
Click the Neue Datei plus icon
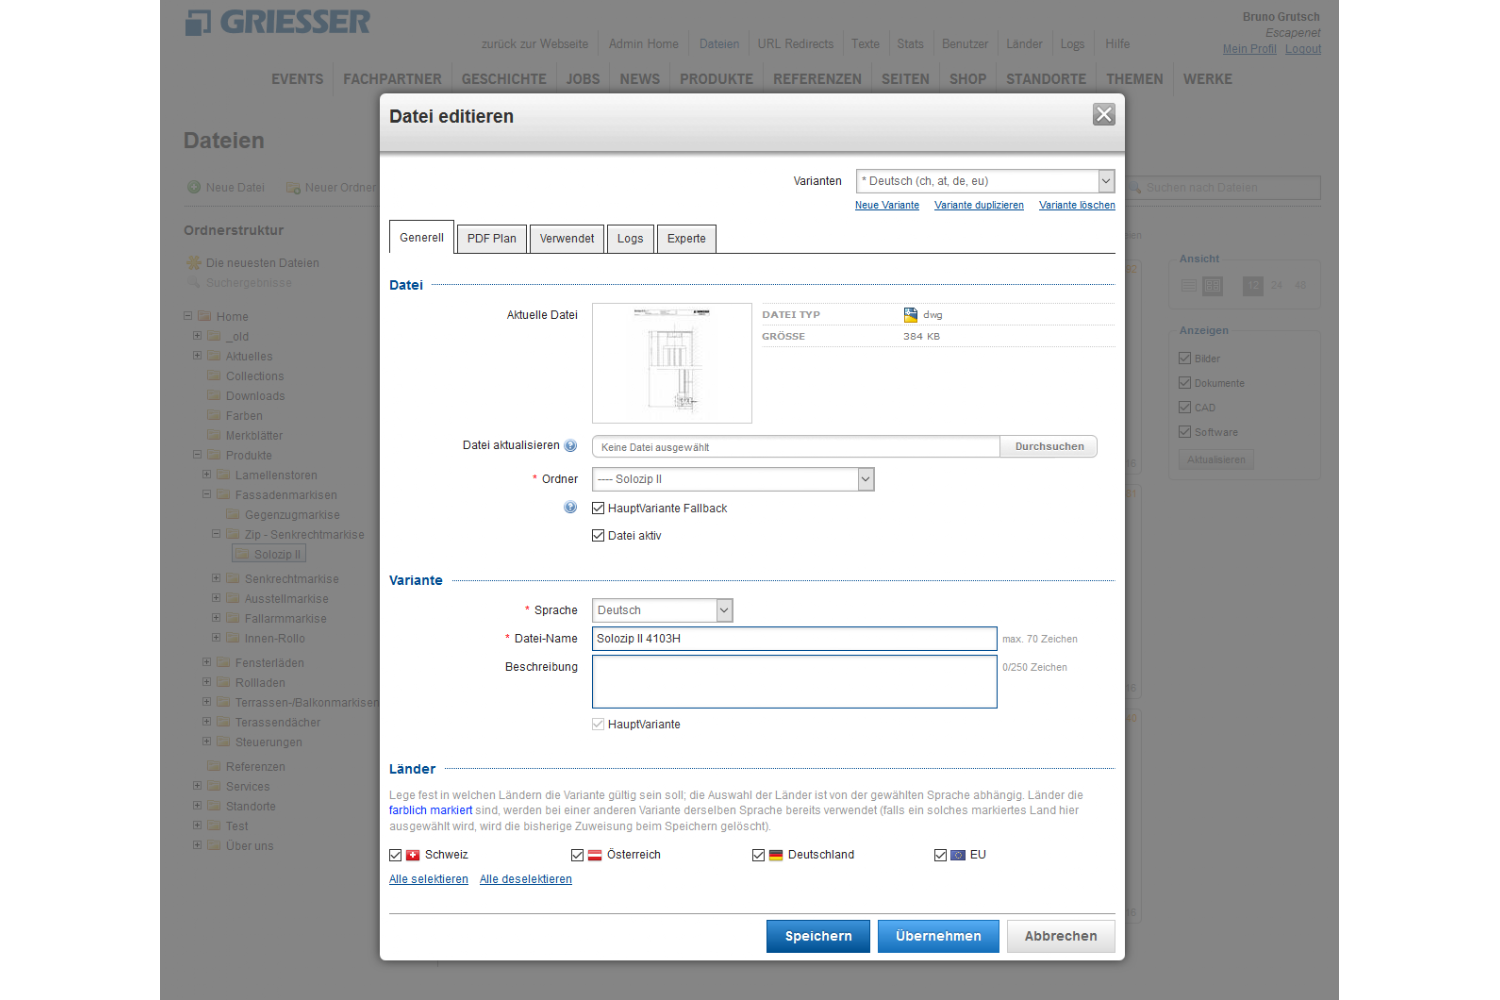194,187
